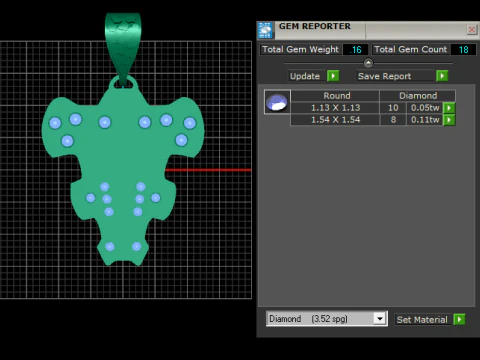Click Save Report button
Viewport: 480px width, 360px height.
[395, 76]
